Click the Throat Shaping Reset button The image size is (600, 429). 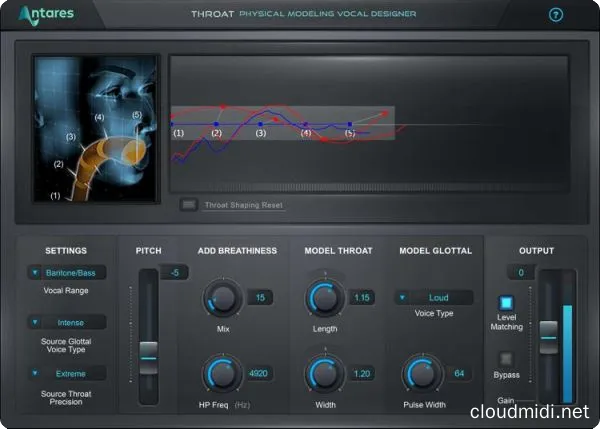click(x=189, y=205)
